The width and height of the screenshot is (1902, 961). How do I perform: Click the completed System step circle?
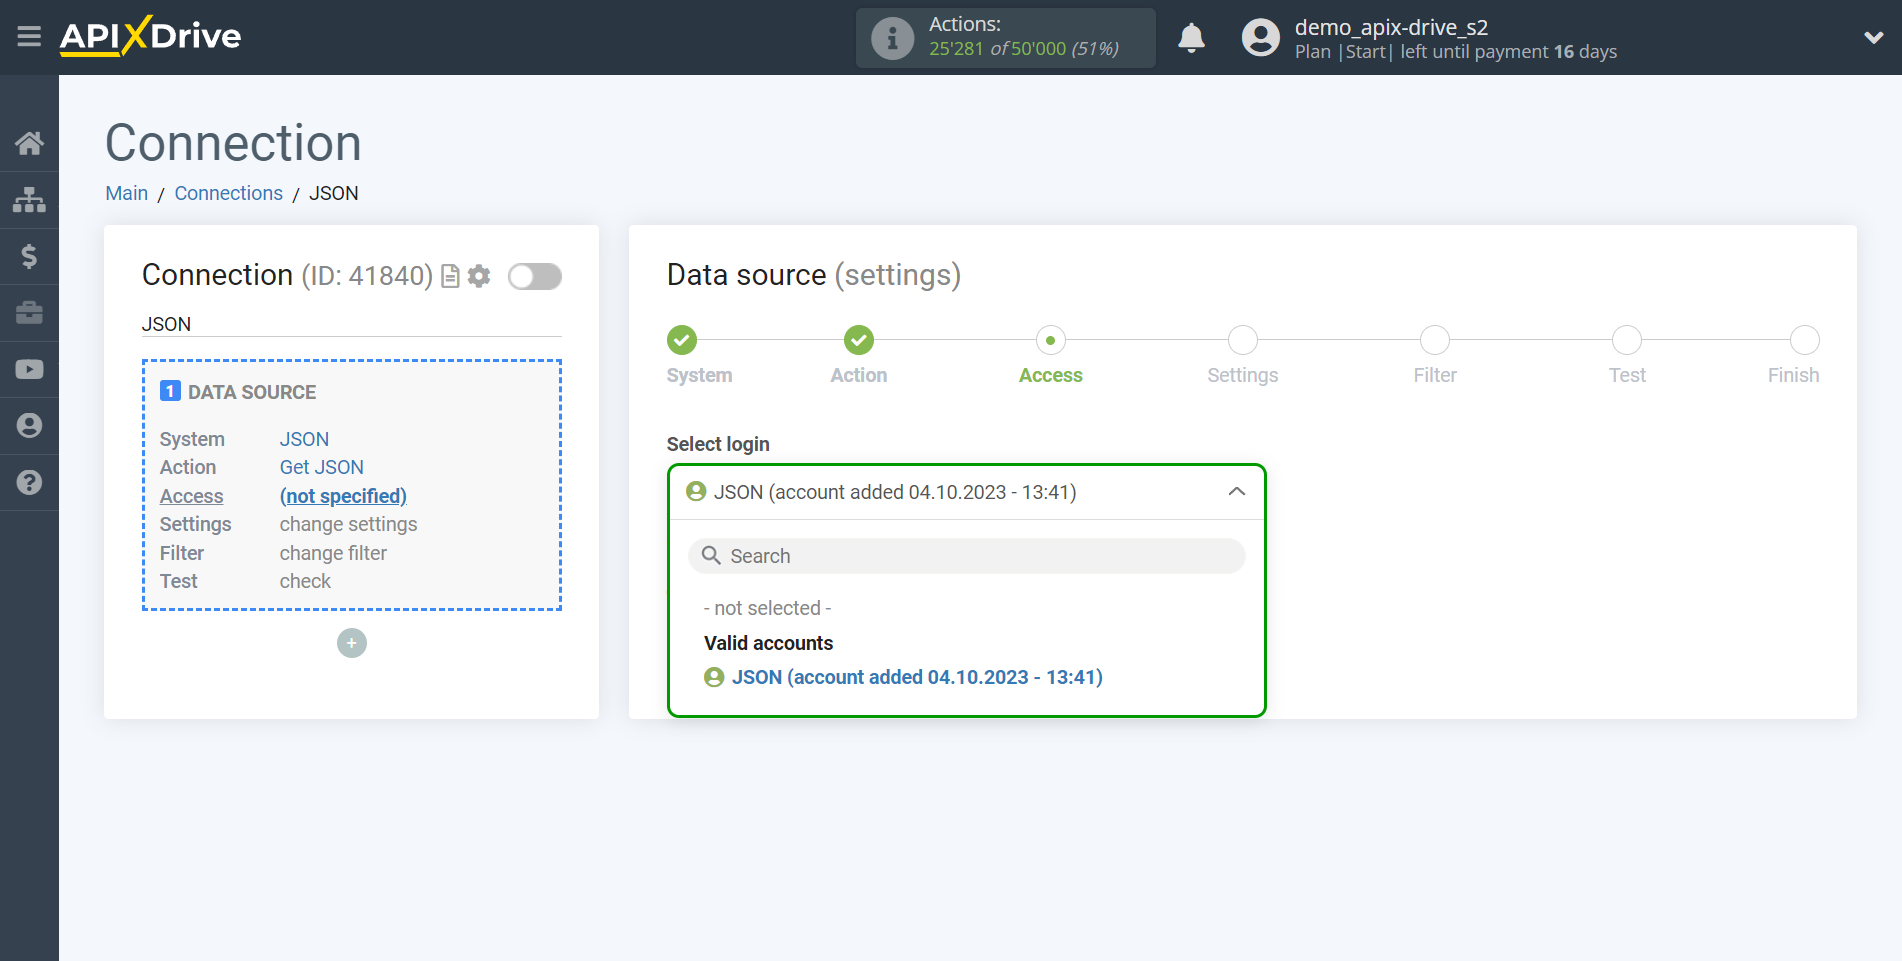pyautogui.click(x=682, y=340)
